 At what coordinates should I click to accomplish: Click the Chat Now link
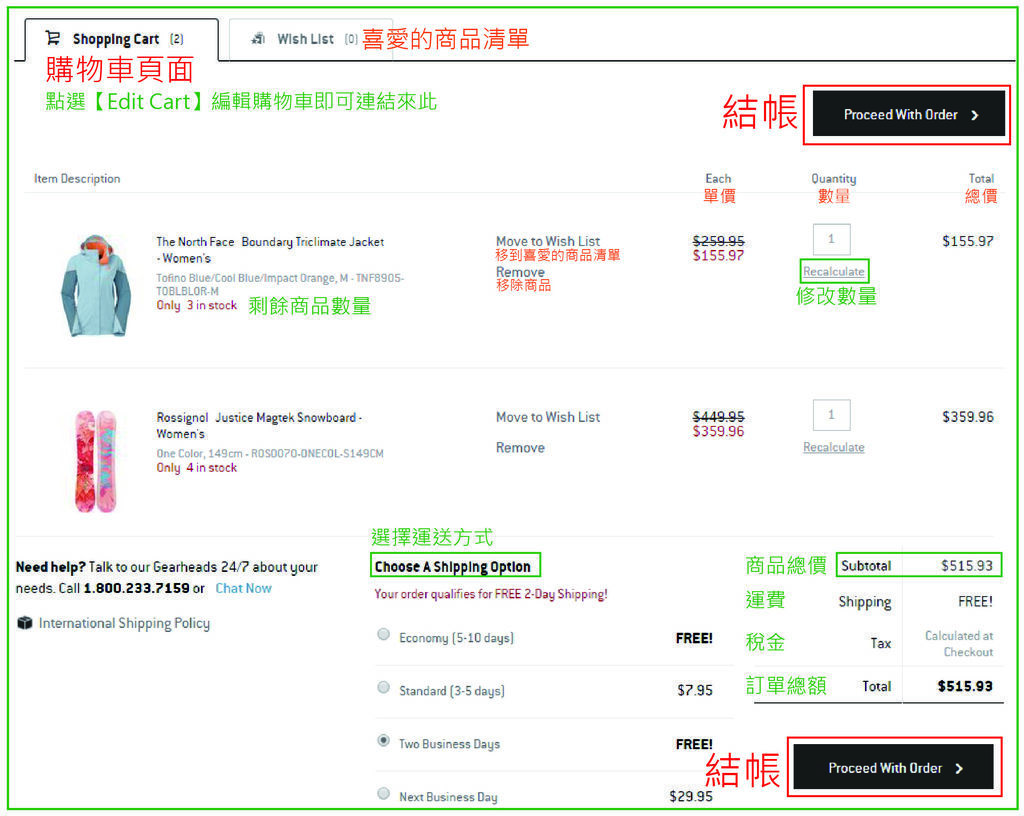point(244,588)
